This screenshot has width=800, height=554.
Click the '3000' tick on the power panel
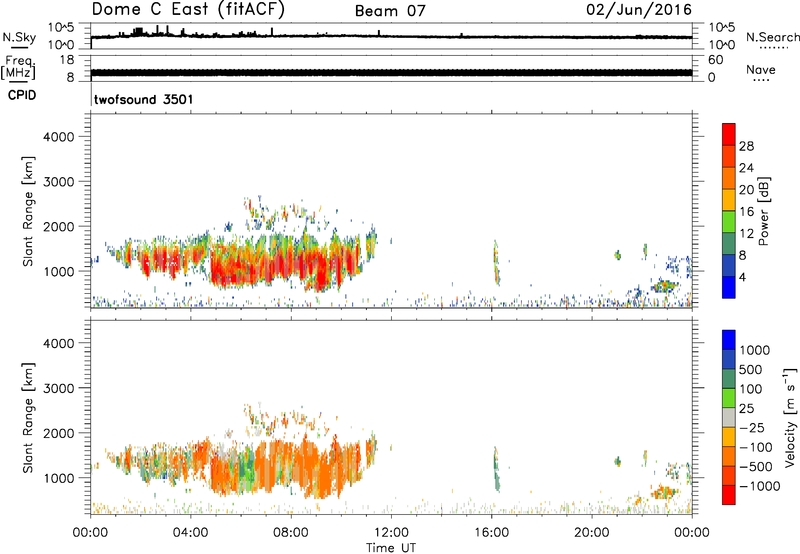click(58, 182)
